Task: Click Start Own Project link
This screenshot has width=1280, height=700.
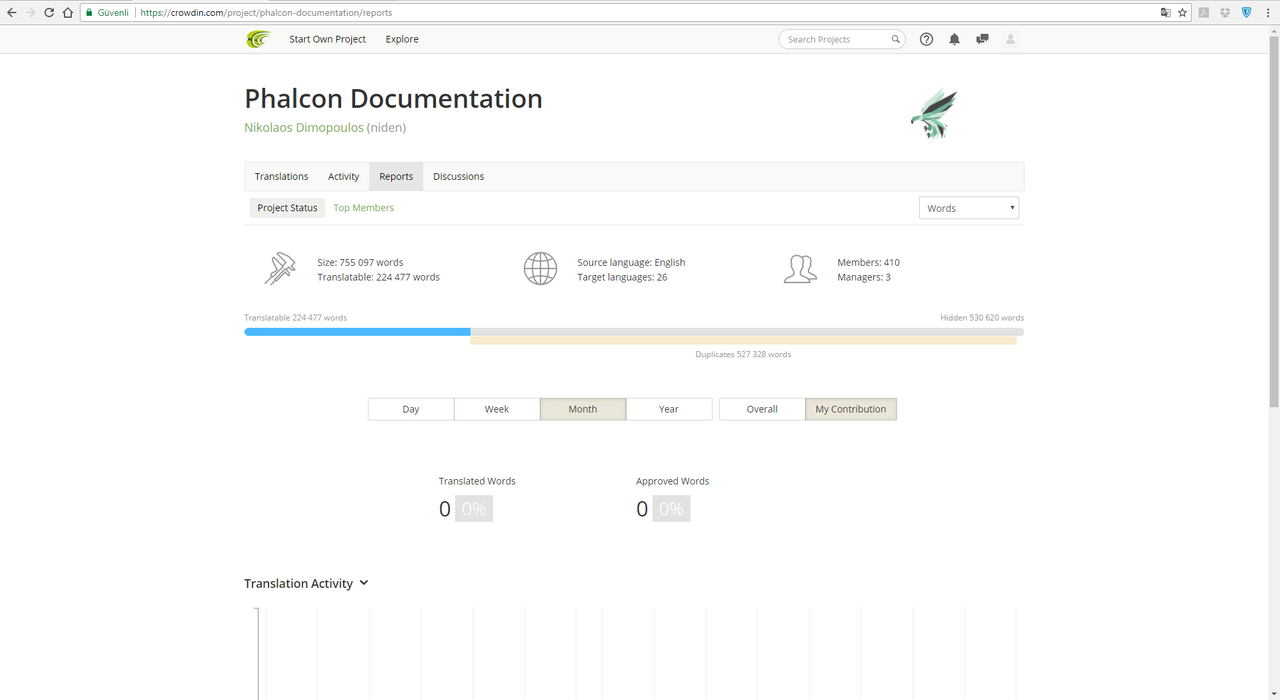Action: point(327,39)
